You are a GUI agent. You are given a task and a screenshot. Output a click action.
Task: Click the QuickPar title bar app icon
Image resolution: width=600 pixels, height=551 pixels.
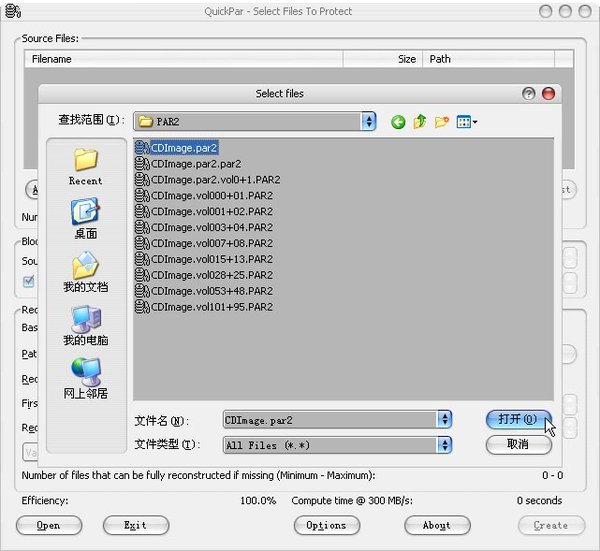pyautogui.click(x=13, y=11)
